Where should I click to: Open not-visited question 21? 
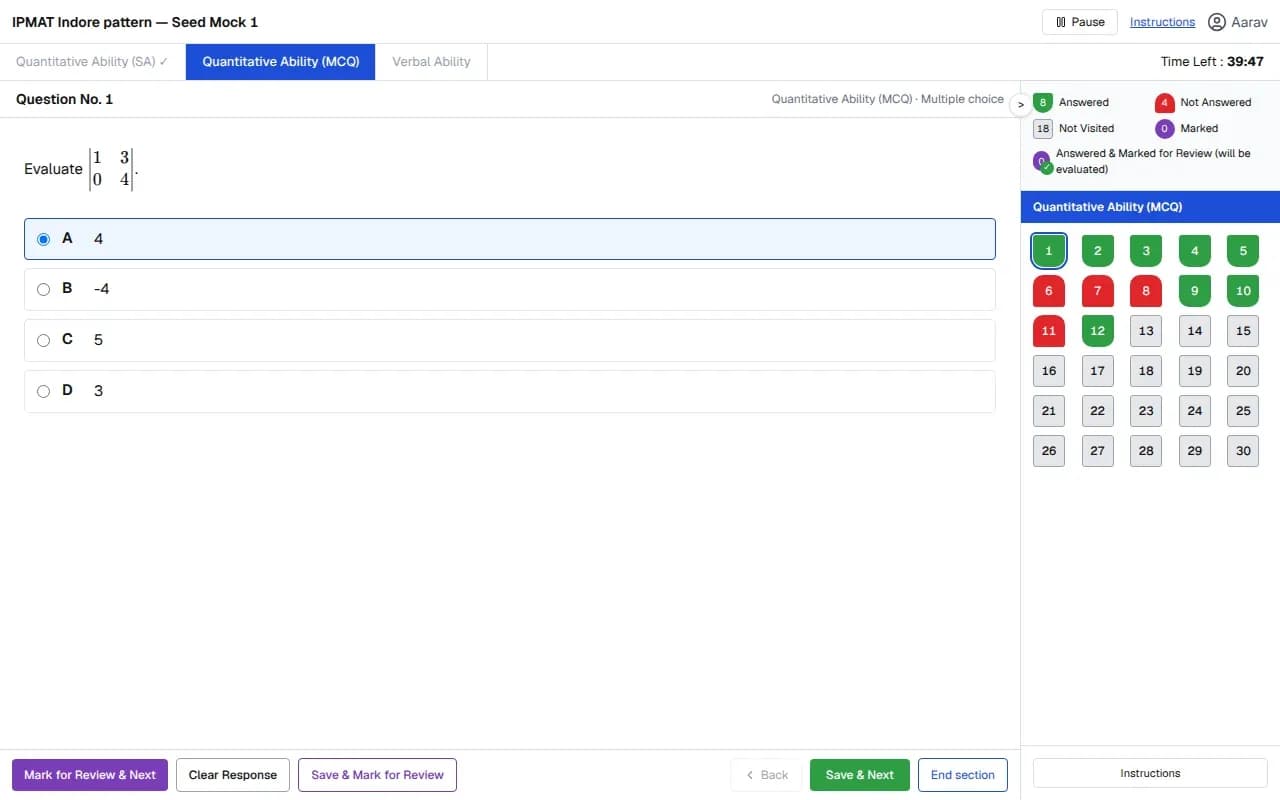[1048, 411]
